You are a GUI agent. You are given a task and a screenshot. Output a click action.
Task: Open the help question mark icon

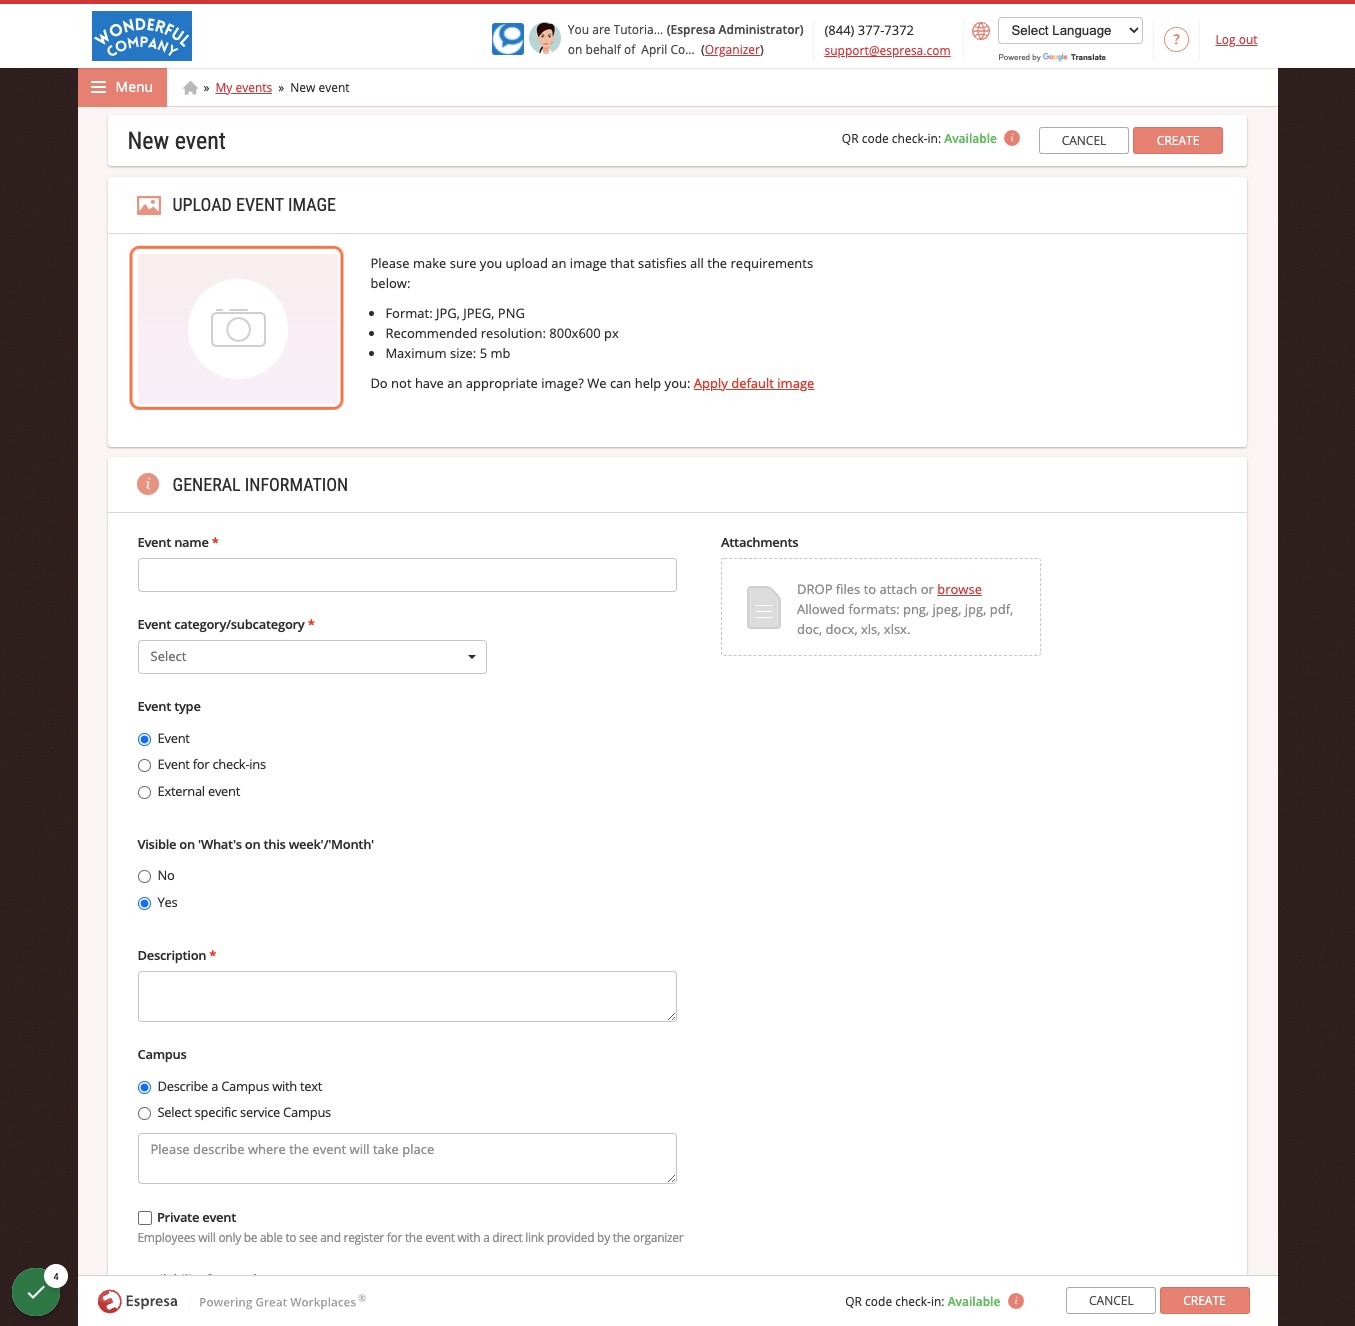[x=1176, y=40]
